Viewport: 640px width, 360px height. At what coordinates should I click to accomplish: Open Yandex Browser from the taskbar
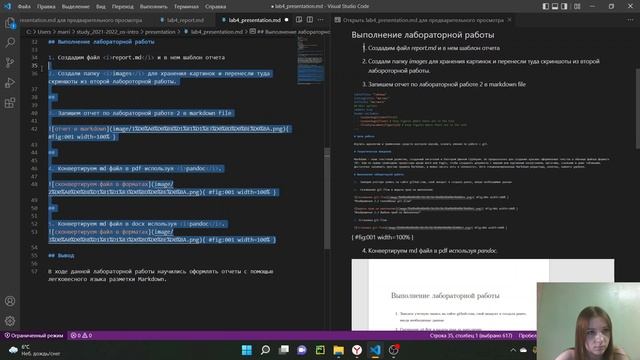(x=357, y=350)
